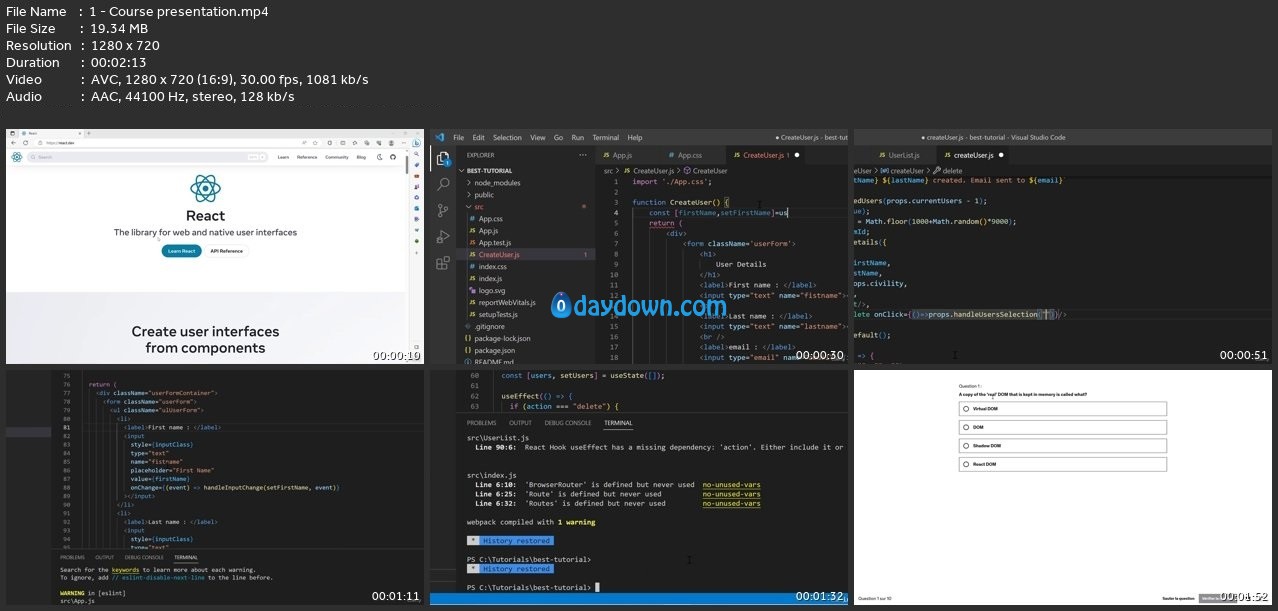Open App.css in the explorer tree
Screen dimensions: 1278x611
[x=490, y=219]
